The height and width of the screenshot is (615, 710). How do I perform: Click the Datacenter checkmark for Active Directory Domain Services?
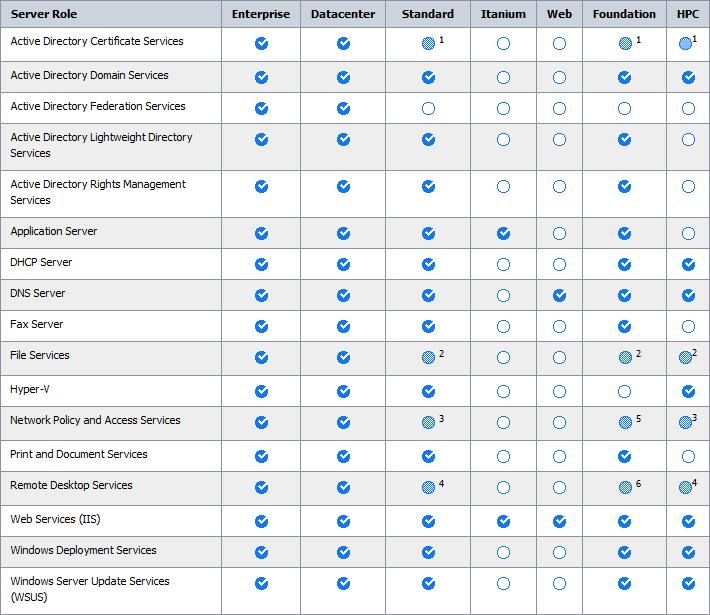[343, 77]
